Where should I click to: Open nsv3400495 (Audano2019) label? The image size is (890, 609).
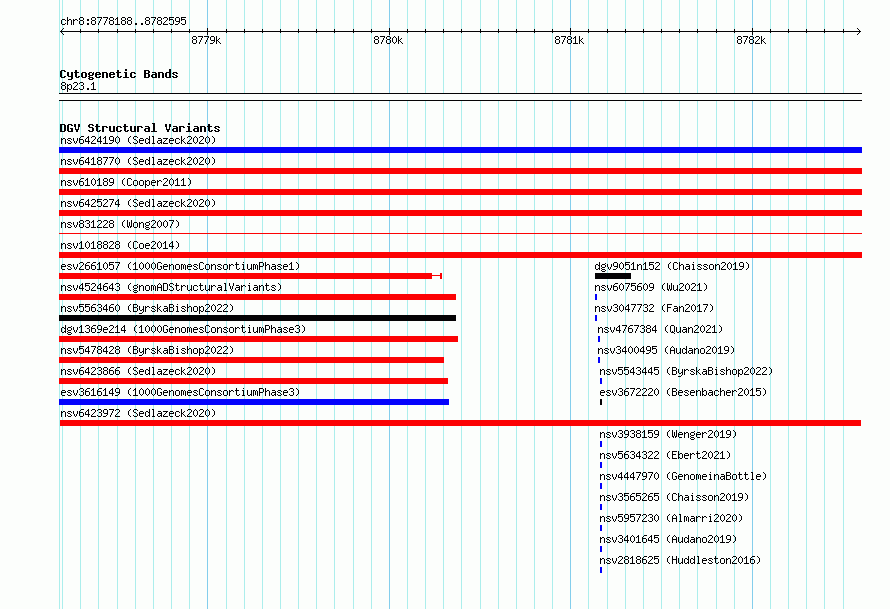tap(666, 350)
